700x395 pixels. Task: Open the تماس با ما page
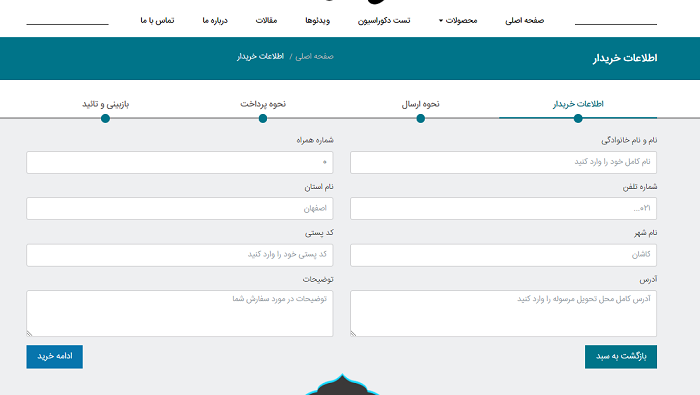(x=157, y=21)
